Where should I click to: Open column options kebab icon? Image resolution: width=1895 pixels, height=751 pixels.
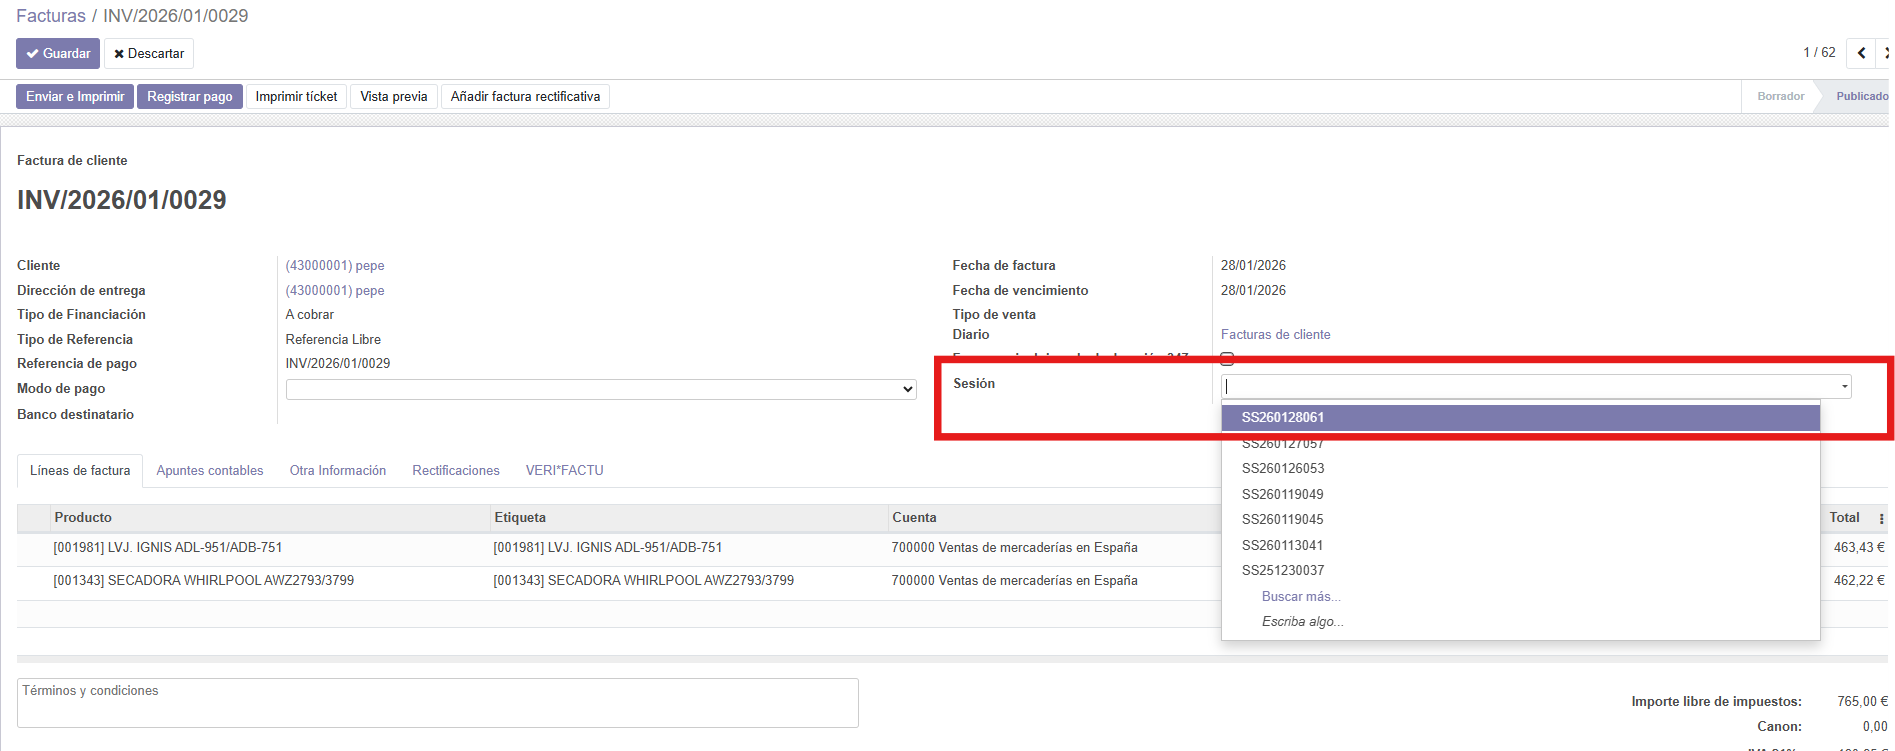[x=1881, y=518]
